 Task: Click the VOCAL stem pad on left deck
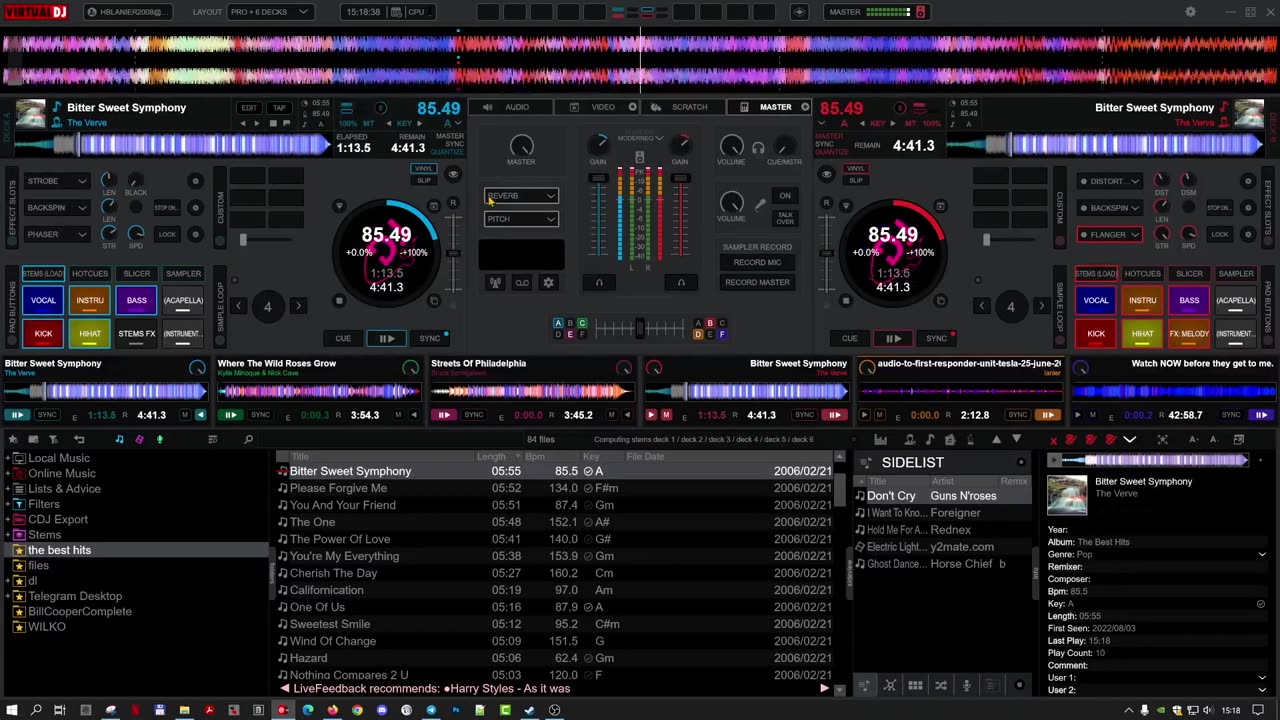(43, 300)
